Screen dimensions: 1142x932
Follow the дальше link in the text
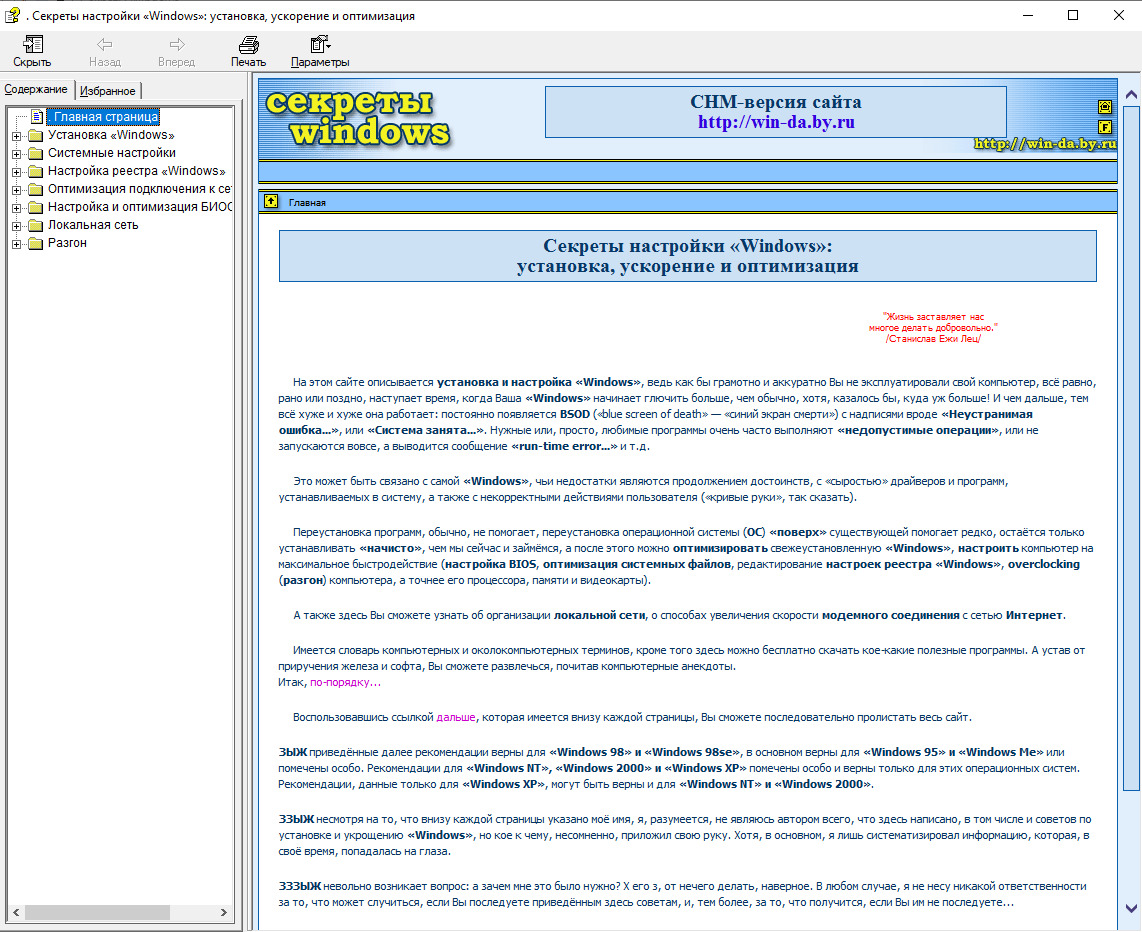point(456,717)
